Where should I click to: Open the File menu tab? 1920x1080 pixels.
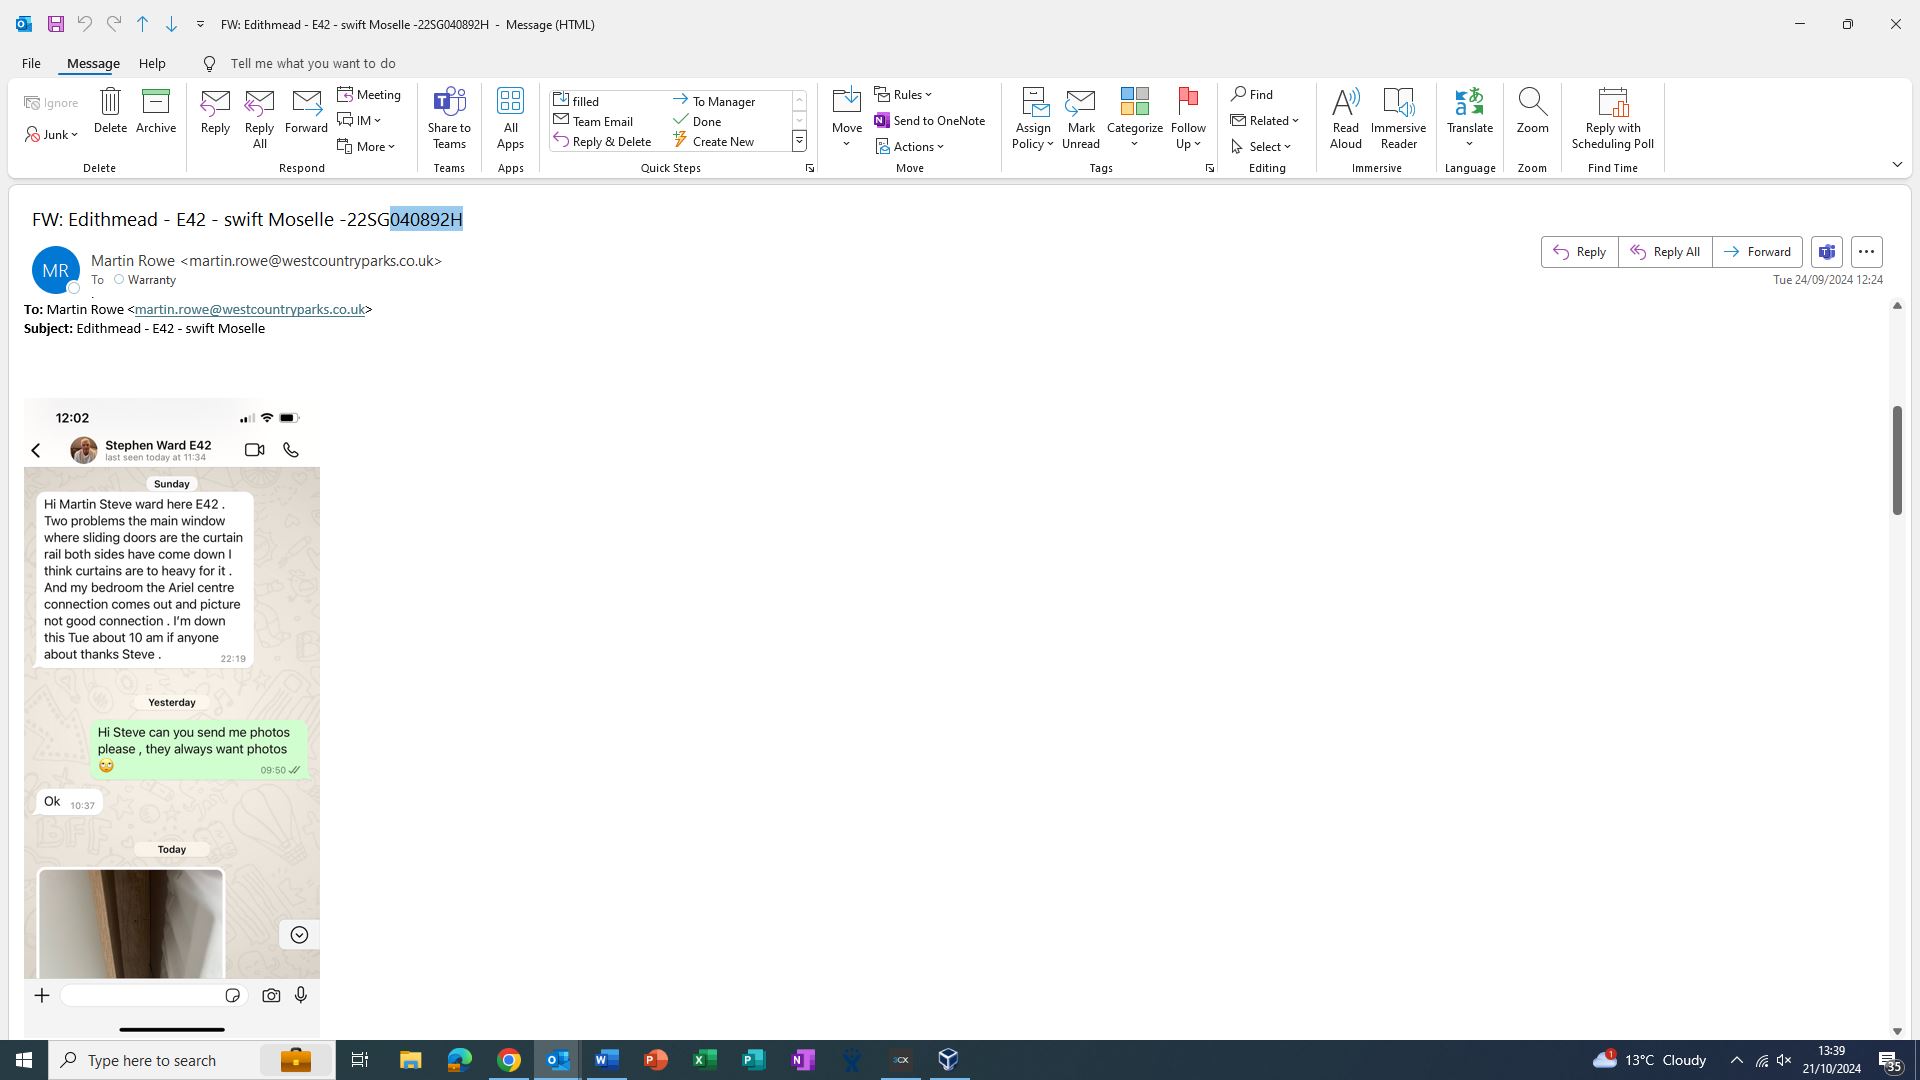pyautogui.click(x=31, y=63)
